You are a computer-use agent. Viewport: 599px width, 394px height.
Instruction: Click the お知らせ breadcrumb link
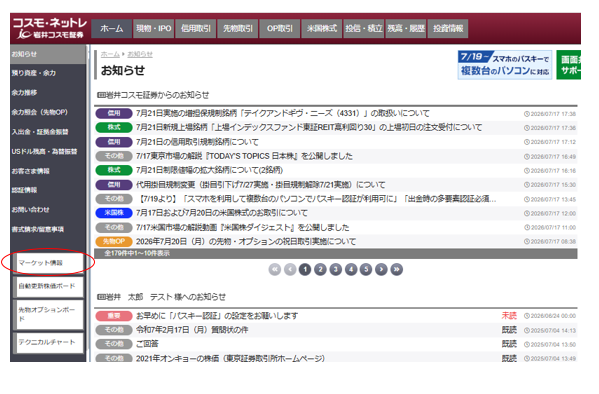point(140,54)
